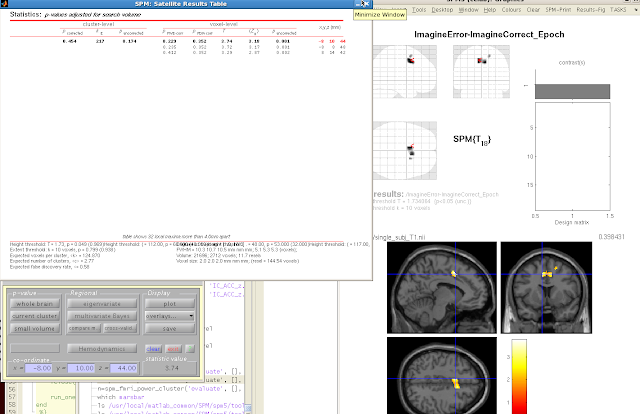Image resolution: width=640 pixels, height=414 pixels.
Task: Select the y co-ordinate field
Action: [x=81, y=368]
